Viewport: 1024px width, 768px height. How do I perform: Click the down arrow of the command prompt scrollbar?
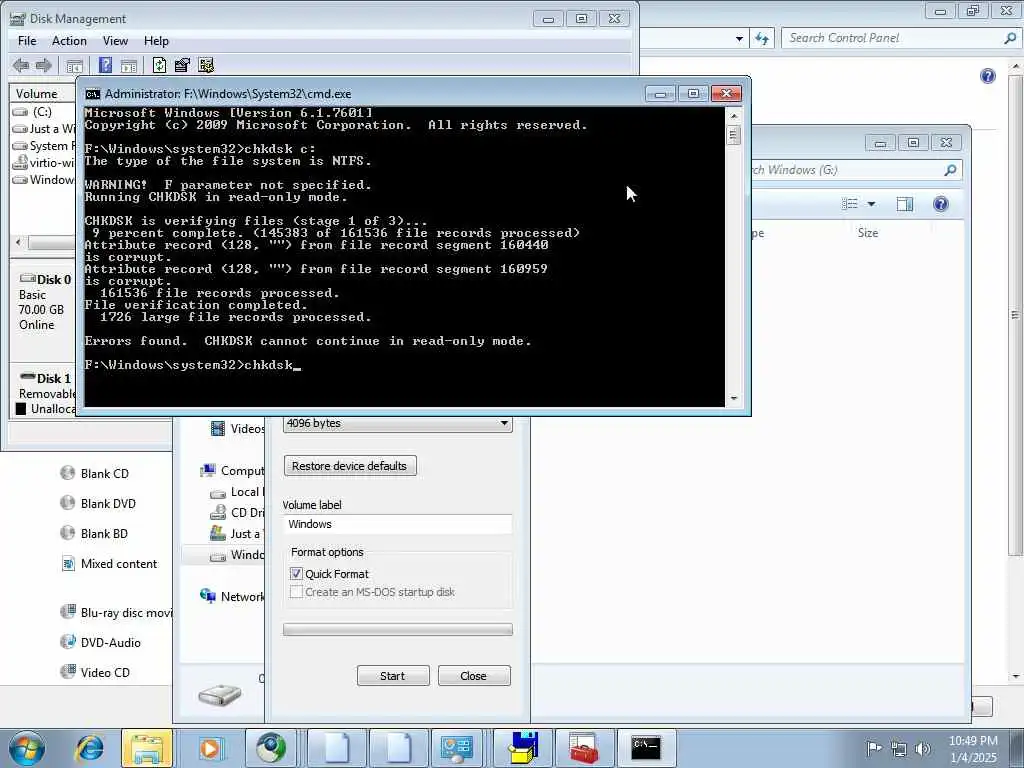point(733,398)
